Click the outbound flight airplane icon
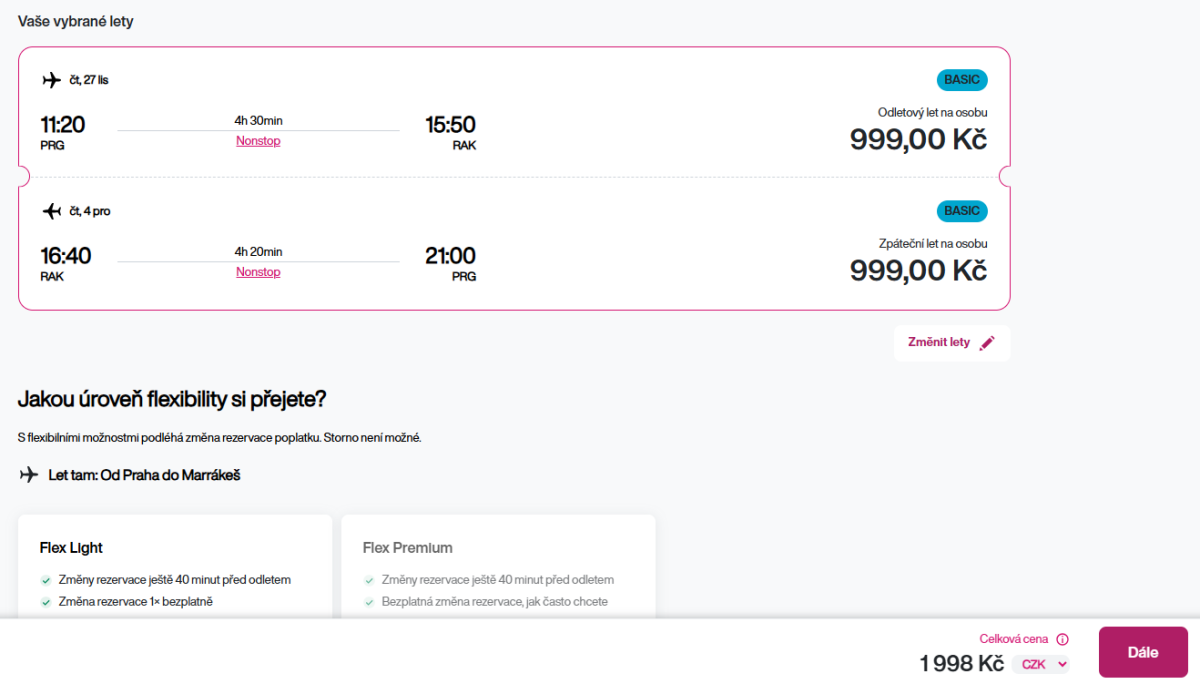Screen dimensions: 1200x684 coord(51,80)
